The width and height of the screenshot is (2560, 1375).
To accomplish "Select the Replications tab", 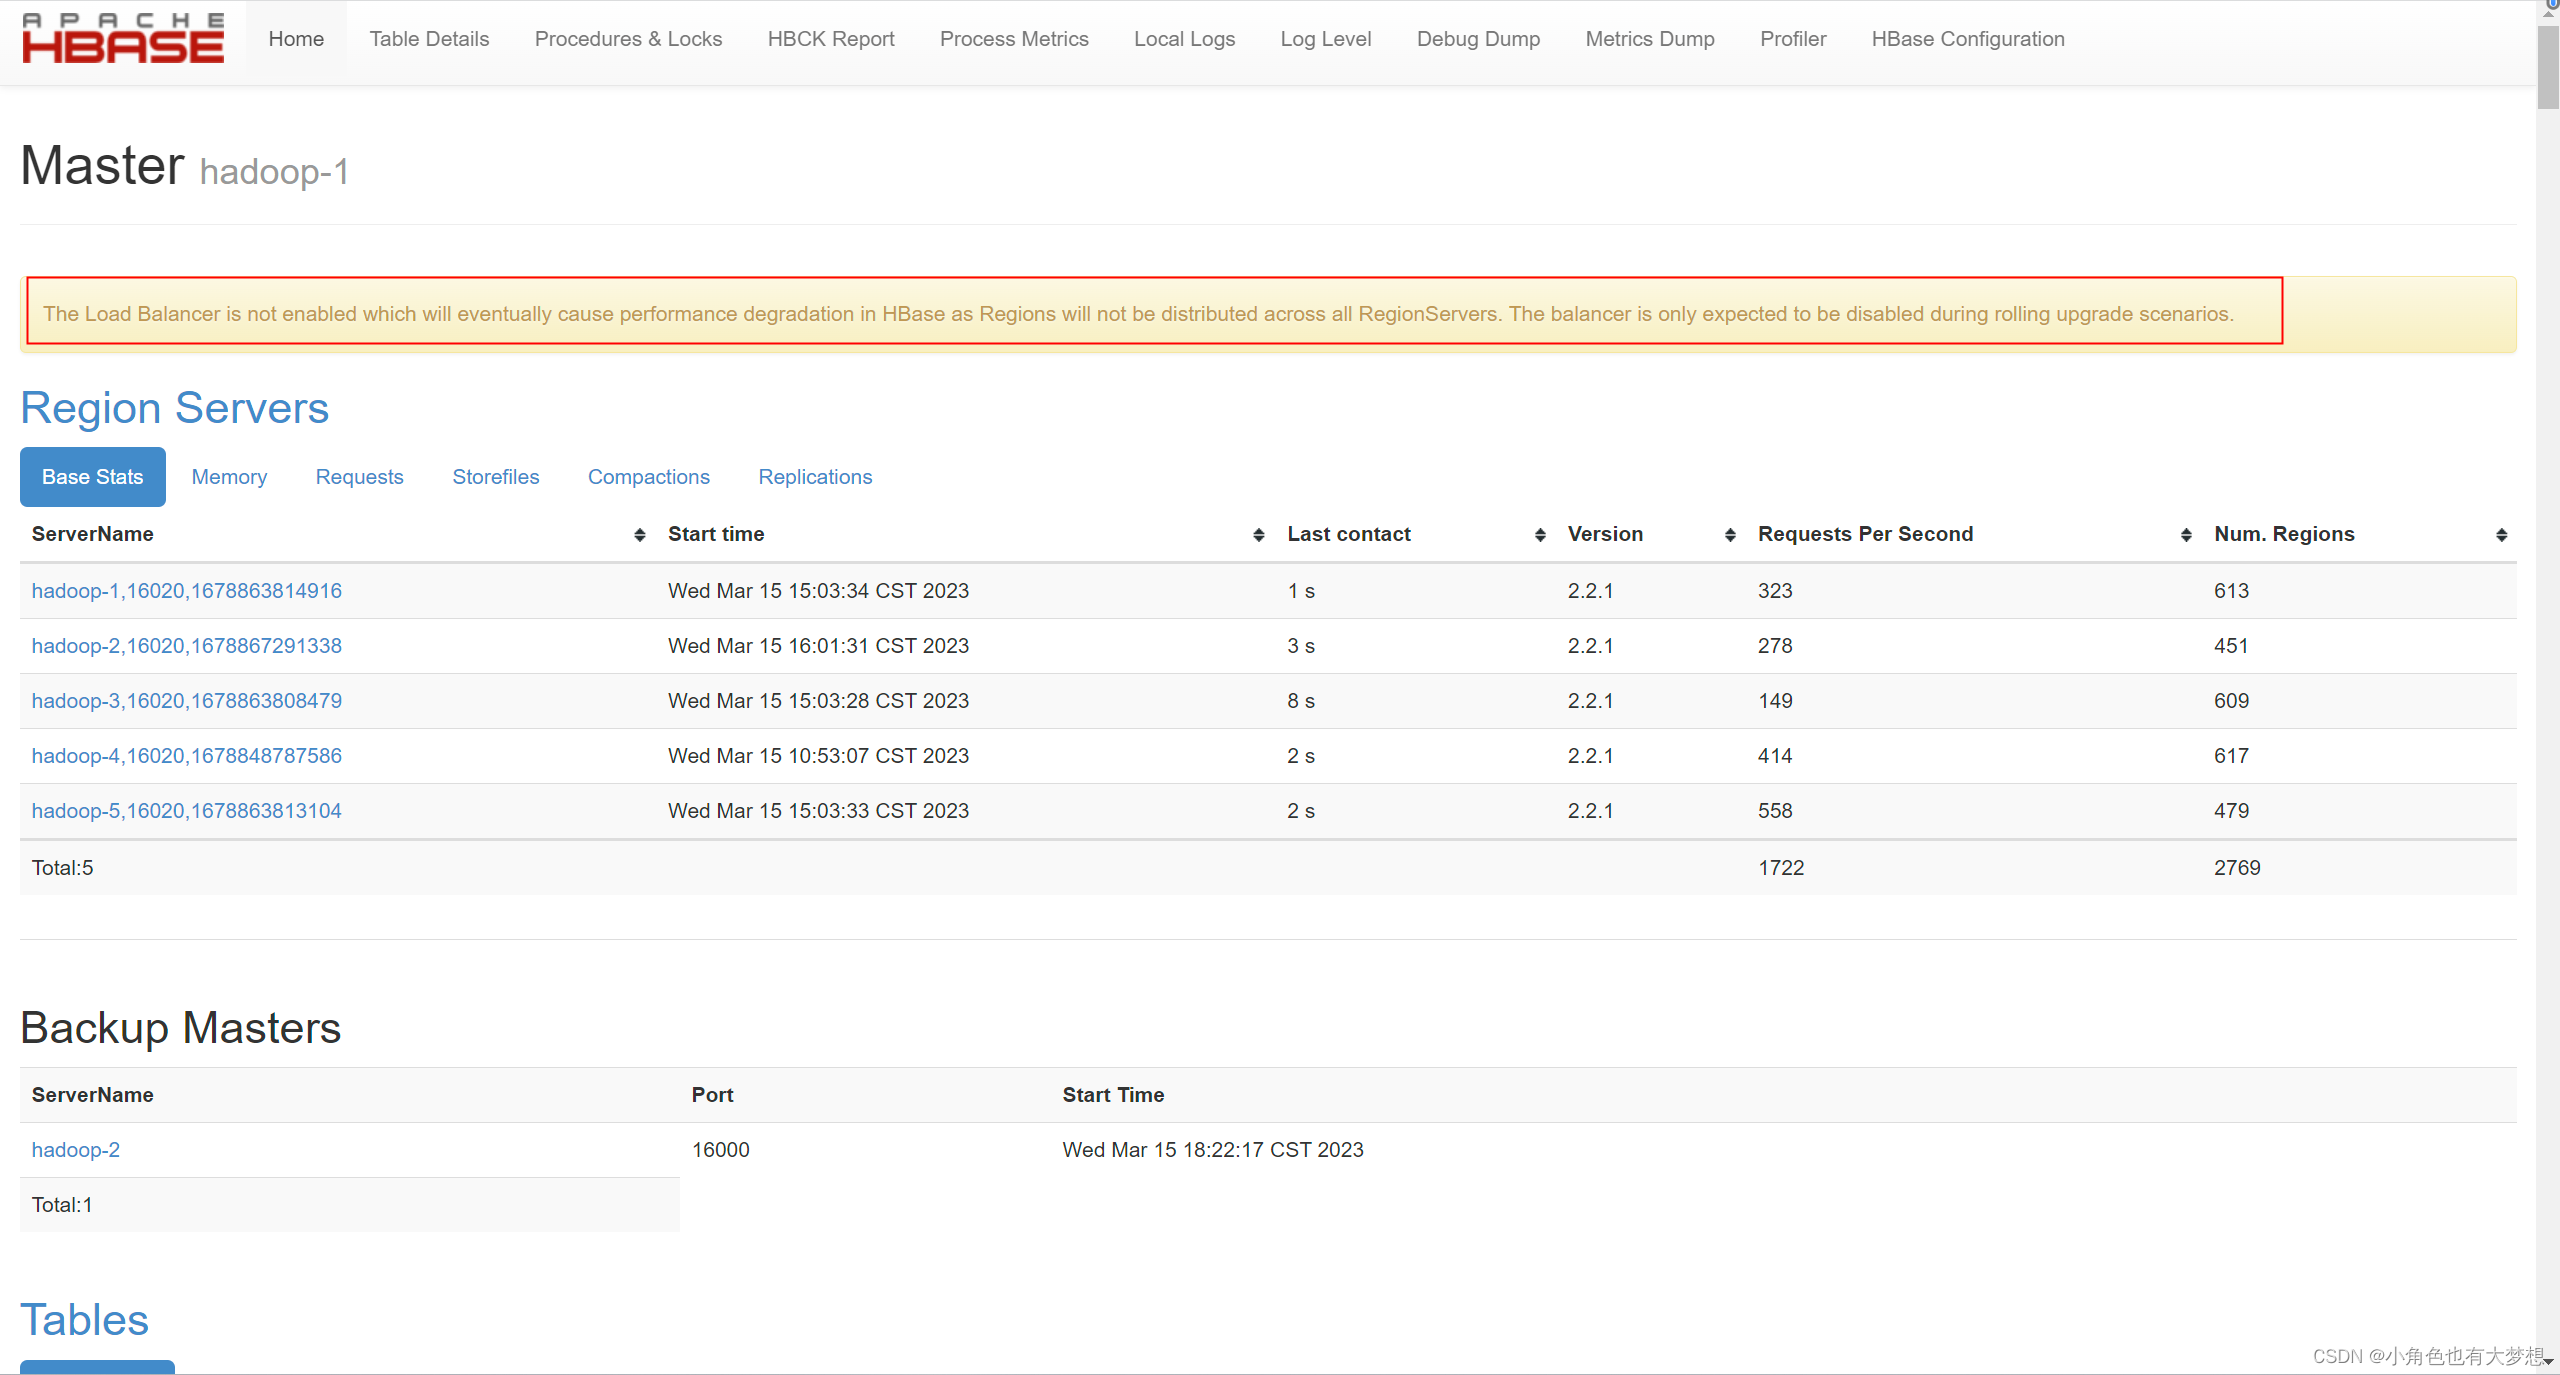I will [815, 477].
